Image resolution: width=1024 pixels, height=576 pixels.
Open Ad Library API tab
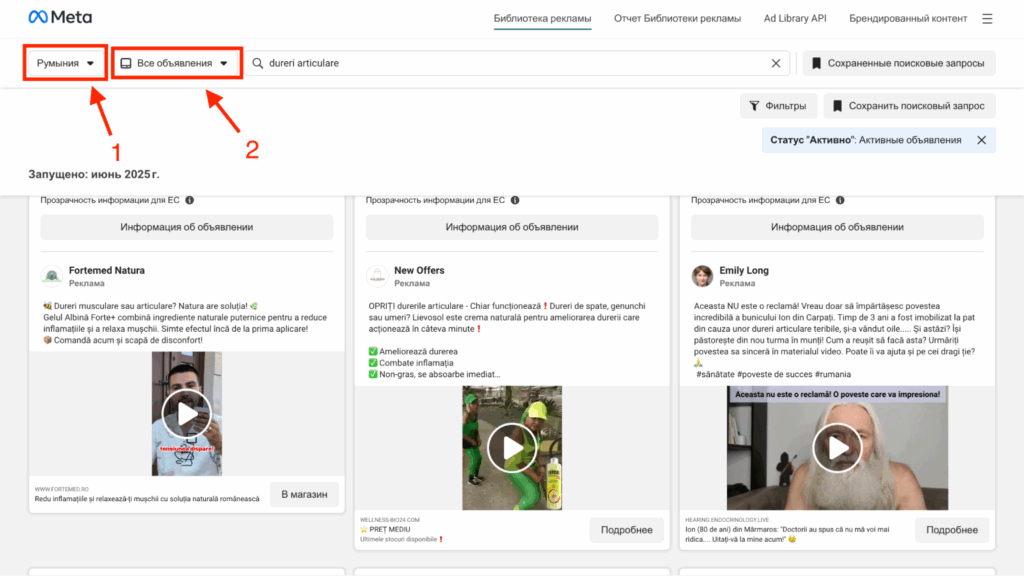pos(795,18)
